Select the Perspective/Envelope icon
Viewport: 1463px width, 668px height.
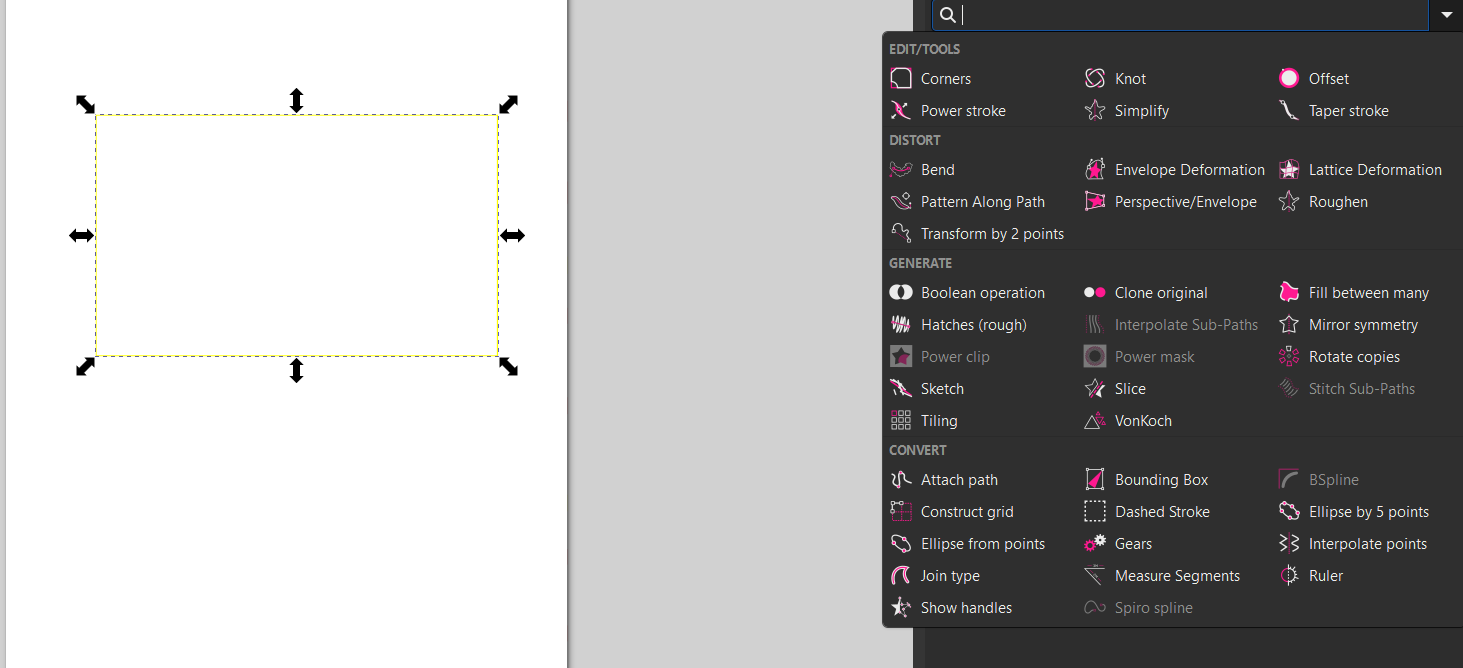tap(1095, 202)
